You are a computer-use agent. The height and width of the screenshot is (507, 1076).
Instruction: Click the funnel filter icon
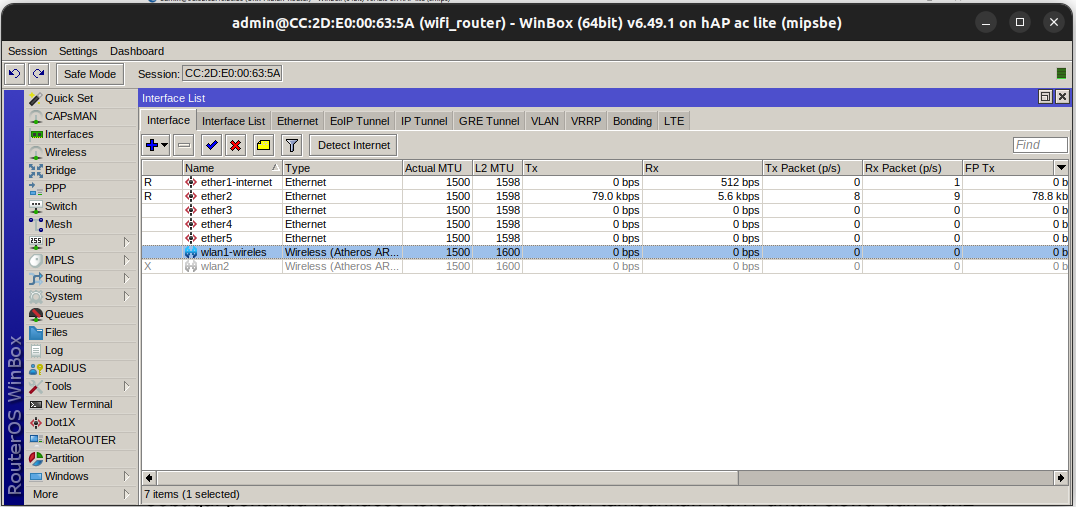coord(291,145)
